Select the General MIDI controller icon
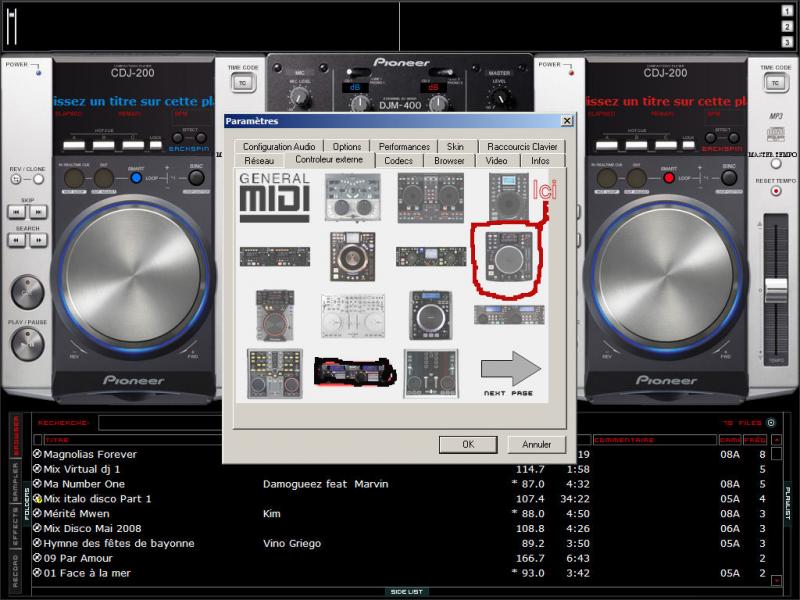800x600 pixels. 274,196
